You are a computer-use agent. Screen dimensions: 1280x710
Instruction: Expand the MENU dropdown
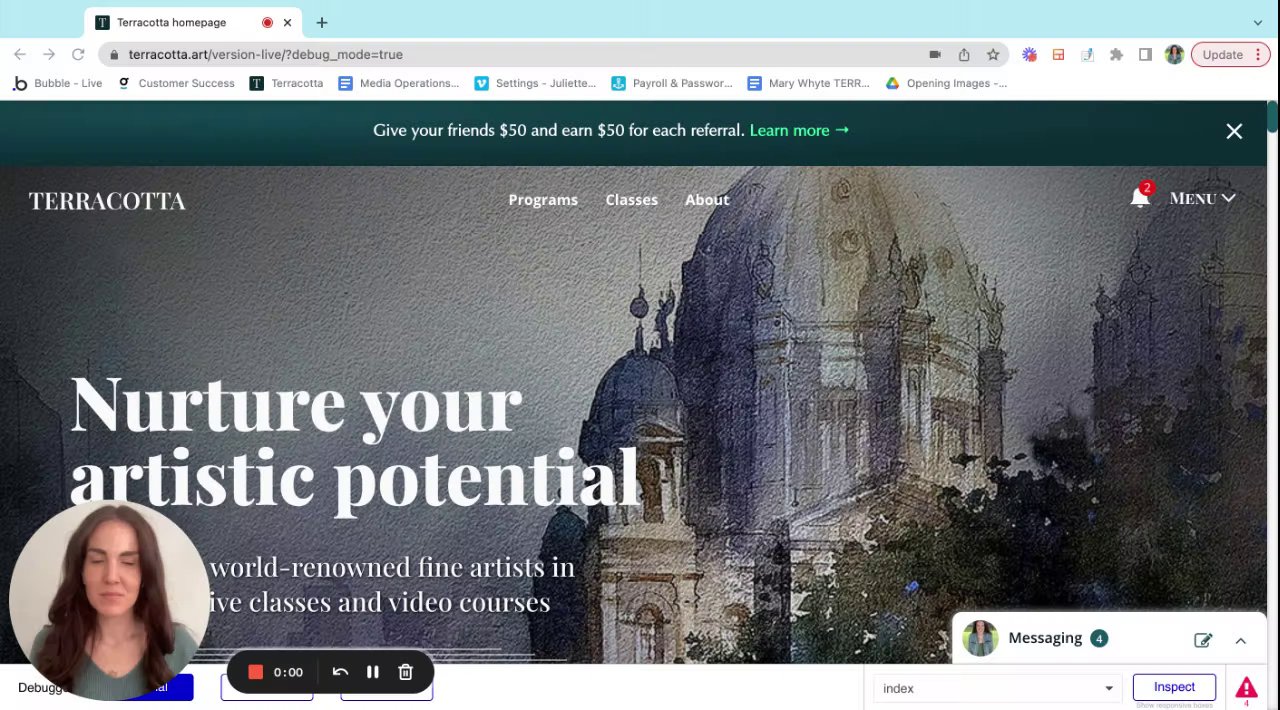click(1202, 198)
